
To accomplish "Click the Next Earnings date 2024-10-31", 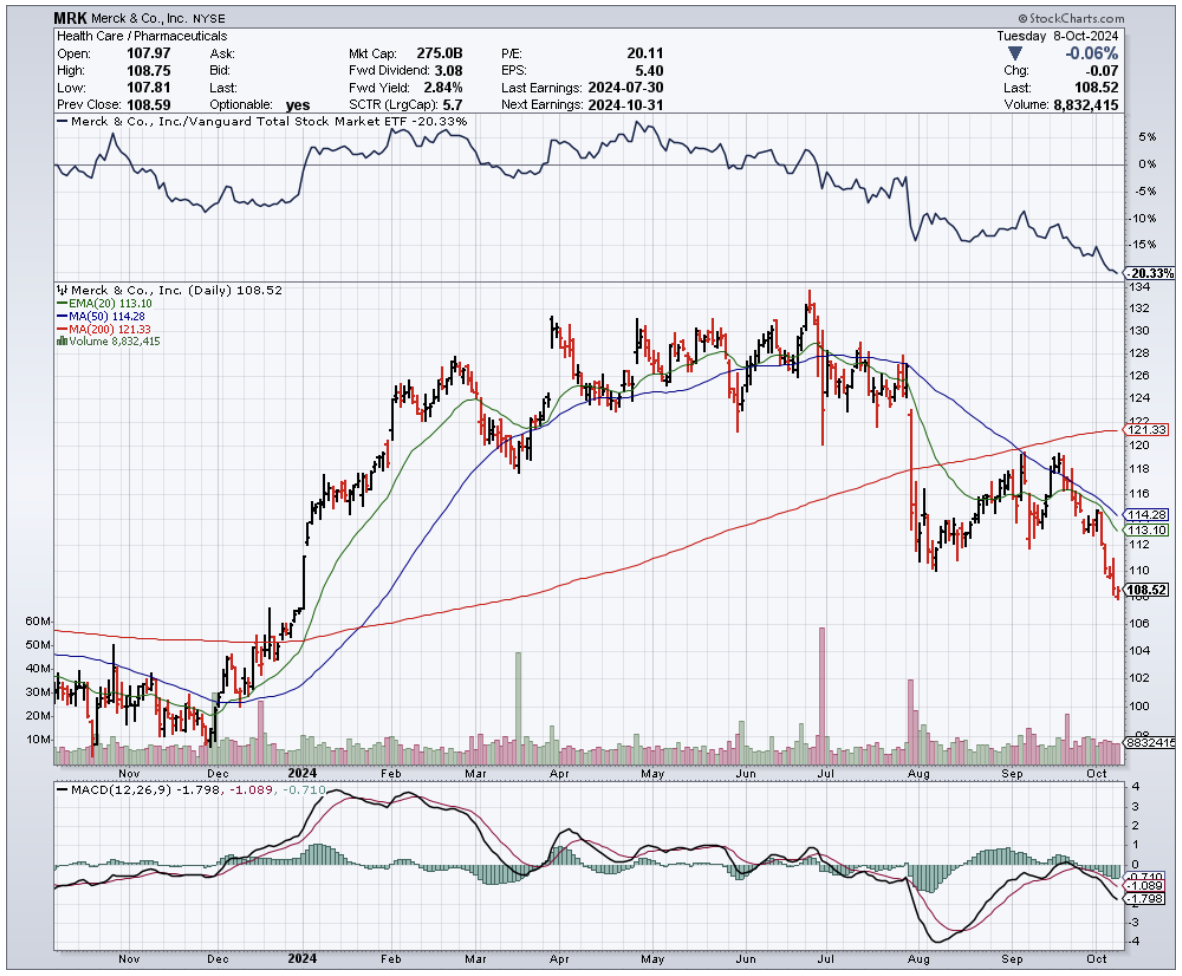I will pos(626,105).
